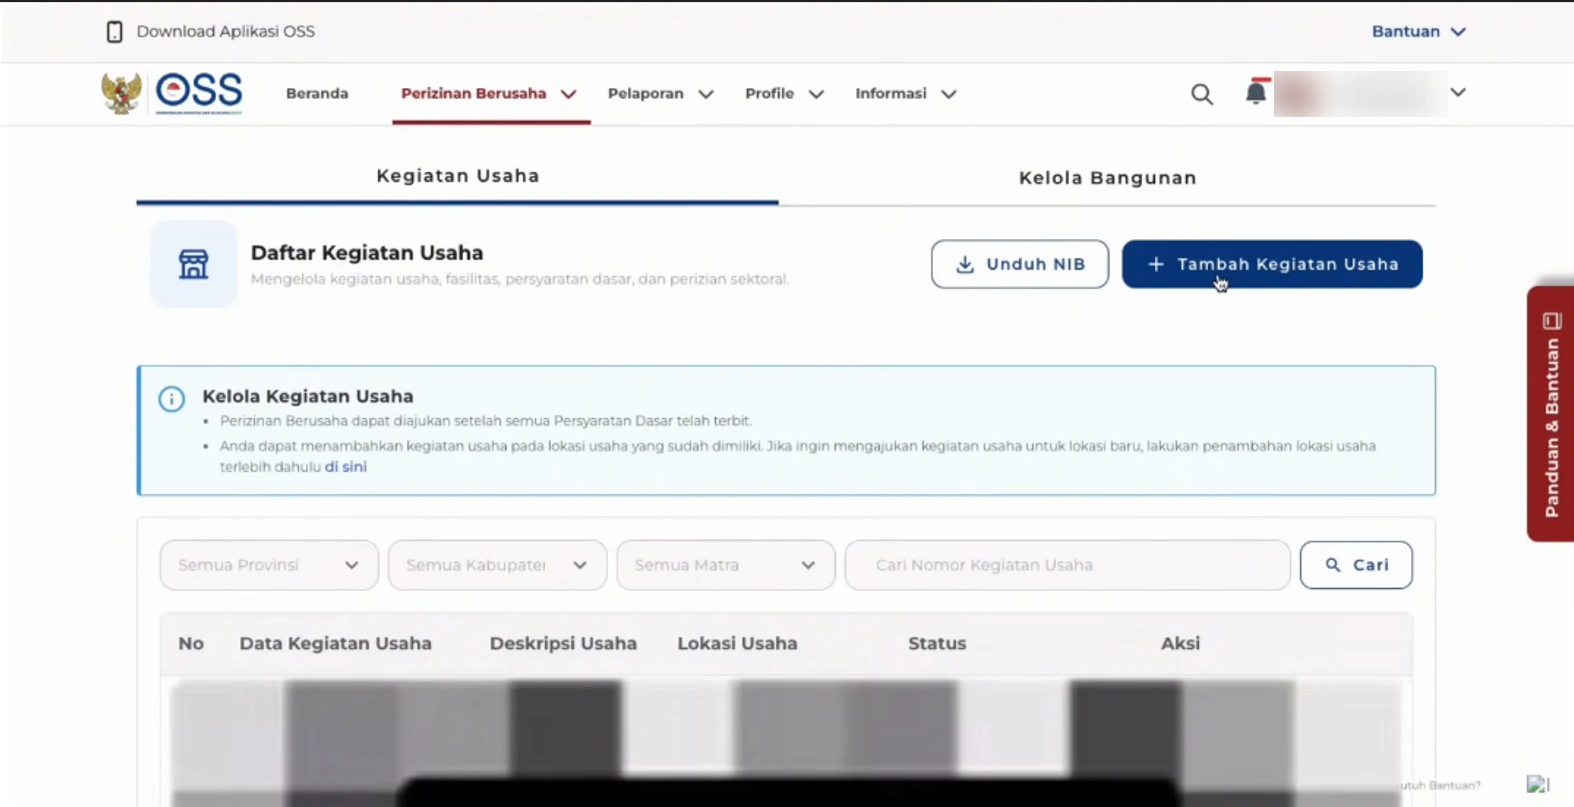
Task: Click the store icon beside Daftar Kegiatan Usaha
Action: [x=193, y=264]
